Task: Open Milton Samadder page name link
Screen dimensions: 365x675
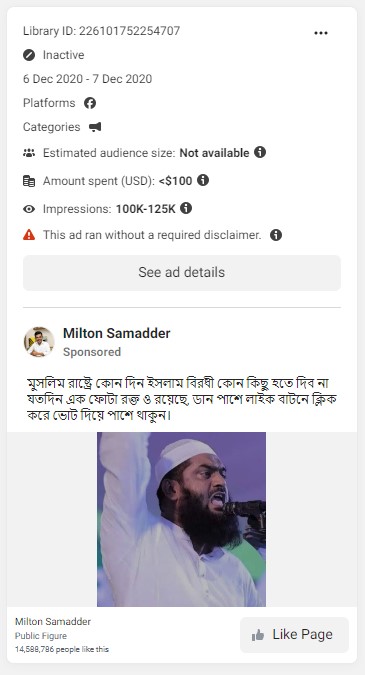Action: coord(117,333)
